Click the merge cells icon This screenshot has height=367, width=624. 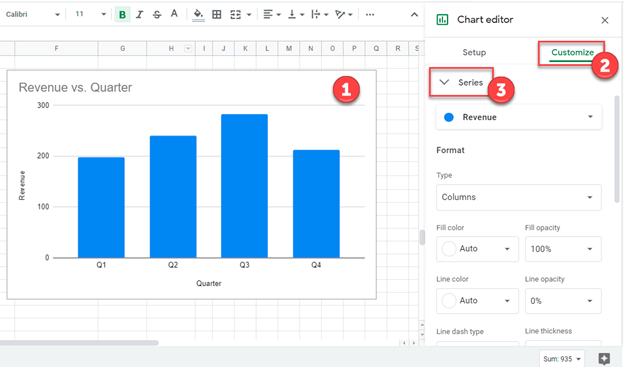pos(235,15)
